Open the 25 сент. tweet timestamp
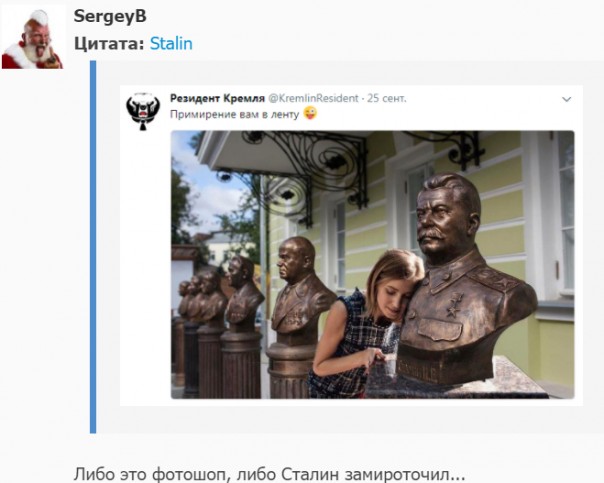Image resolution: width=604 pixels, height=483 pixels. click(x=386, y=99)
